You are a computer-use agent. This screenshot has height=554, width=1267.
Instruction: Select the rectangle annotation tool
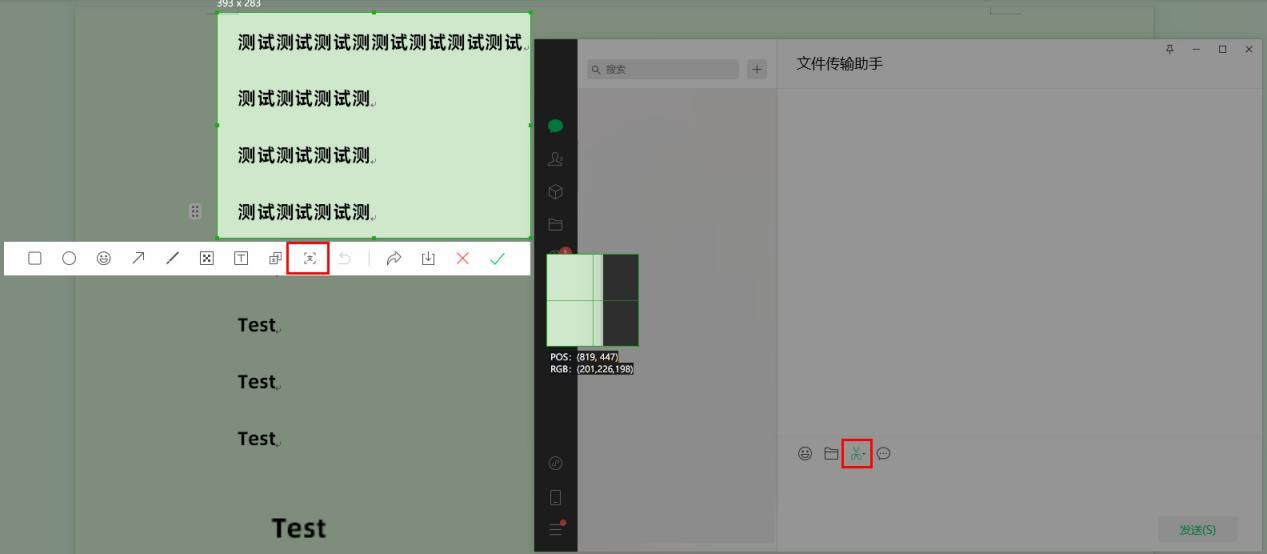[x=35, y=258]
